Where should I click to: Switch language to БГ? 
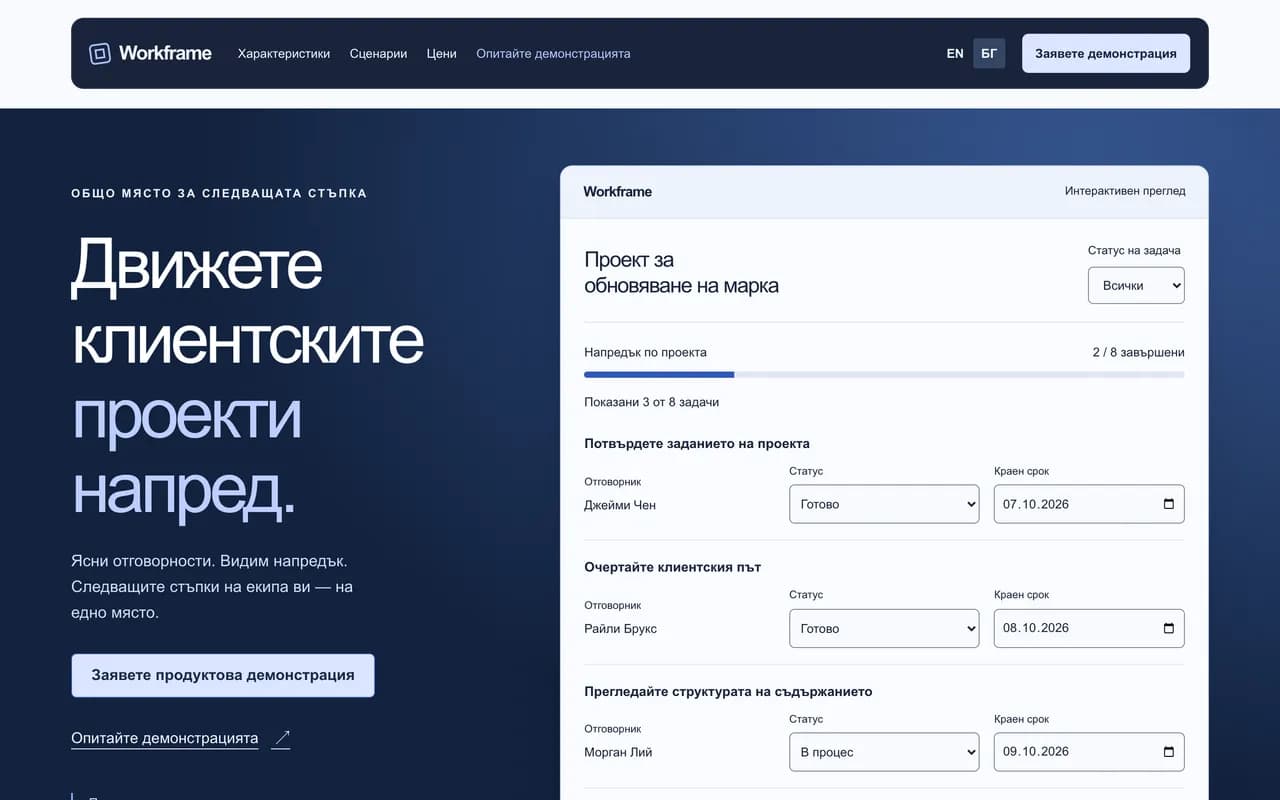point(989,53)
